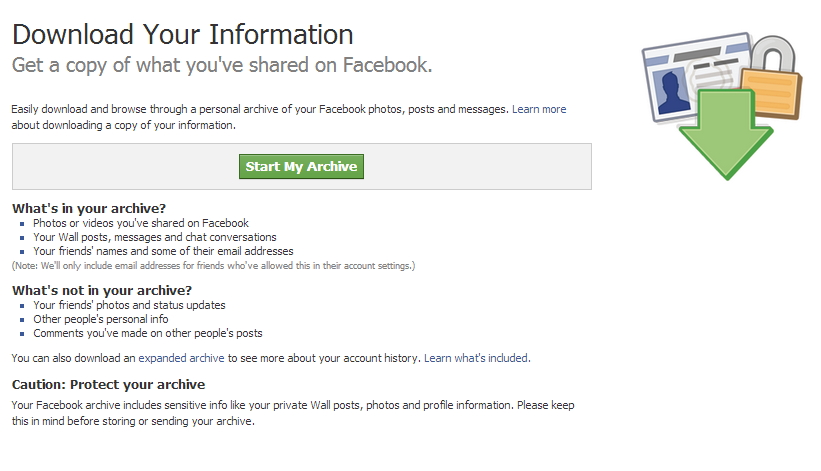Screen dimensions: 821x471
Task: Follow the expanded archive link
Action: (x=181, y=357)
